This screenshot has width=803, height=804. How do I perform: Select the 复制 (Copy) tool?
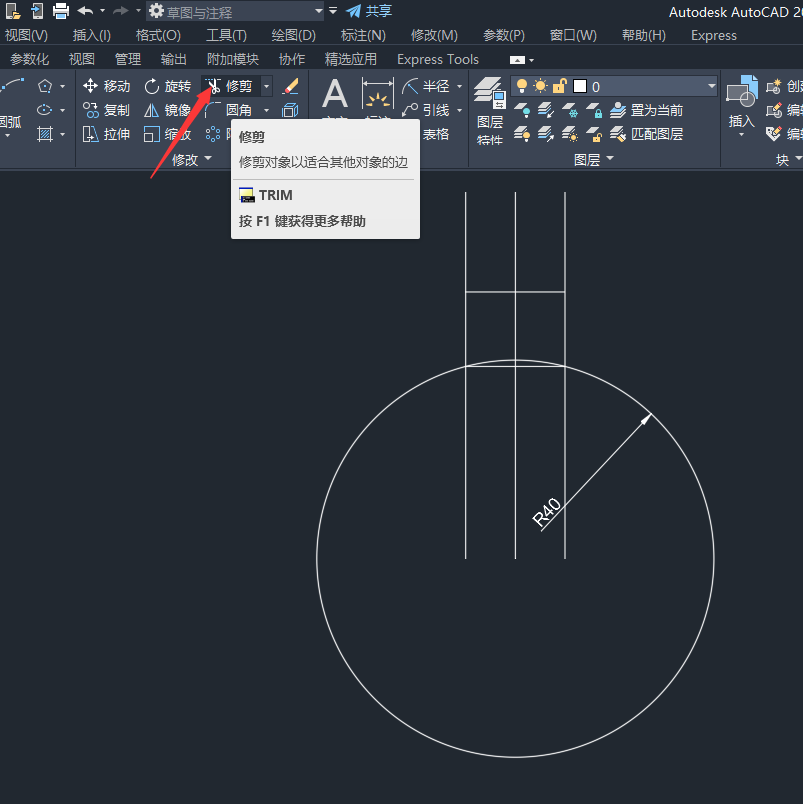tap(107, 110)
